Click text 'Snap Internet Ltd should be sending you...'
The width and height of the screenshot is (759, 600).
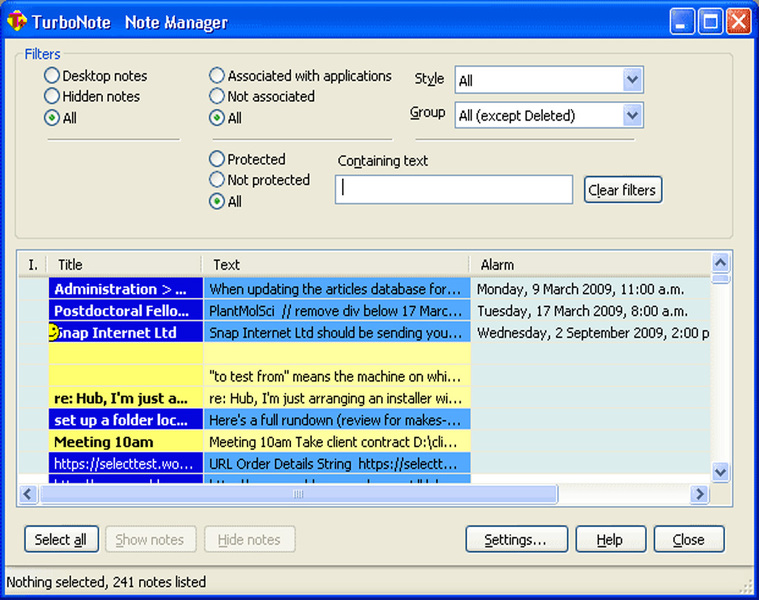point(335,332)
